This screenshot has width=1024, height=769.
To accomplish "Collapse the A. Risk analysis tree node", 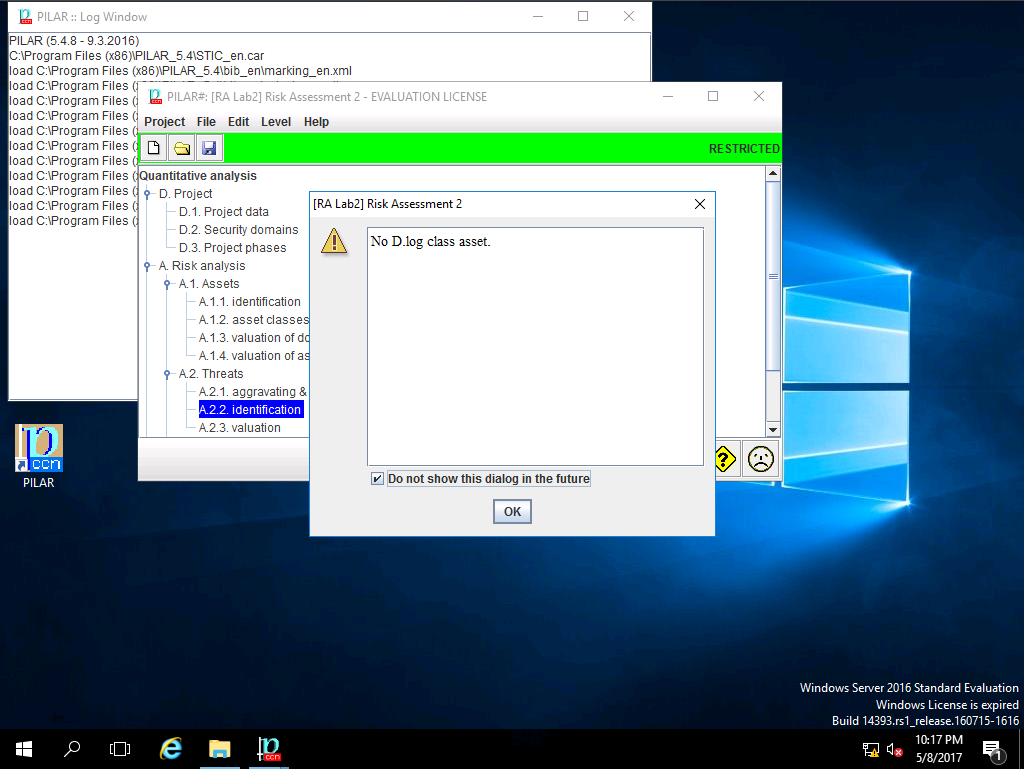I will (147, 266).
